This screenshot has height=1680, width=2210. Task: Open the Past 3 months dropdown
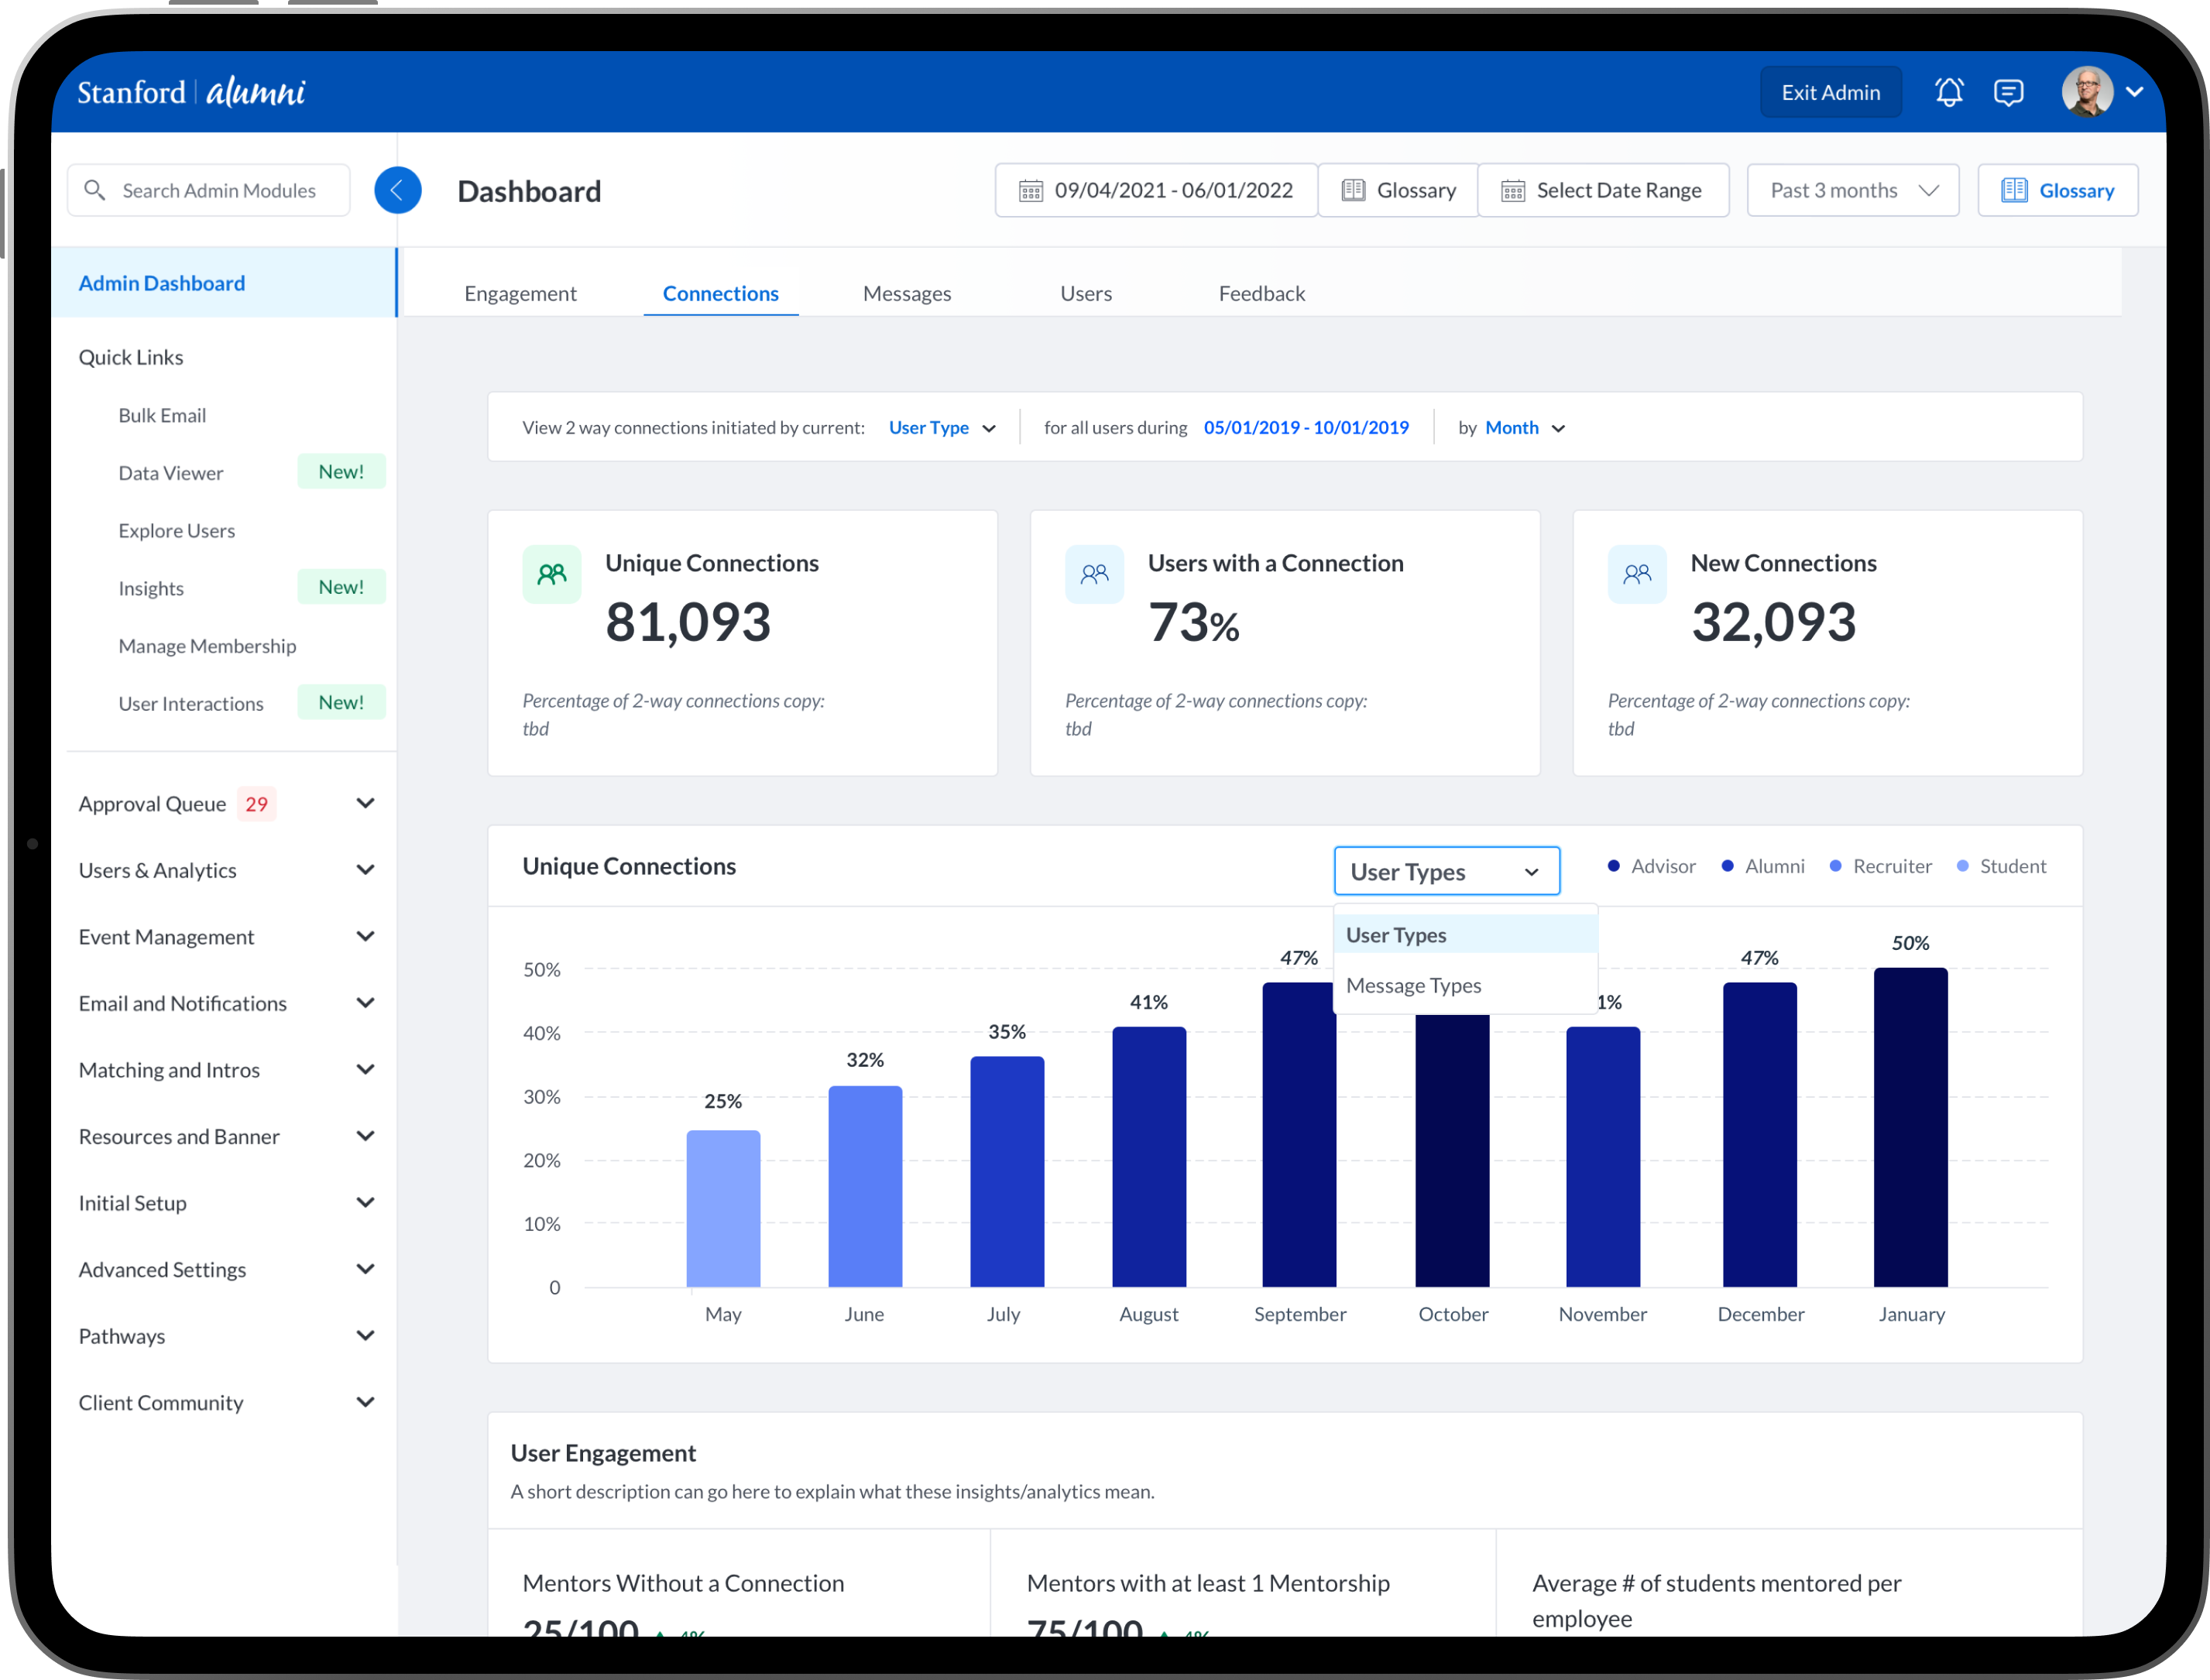[1852, 190]
